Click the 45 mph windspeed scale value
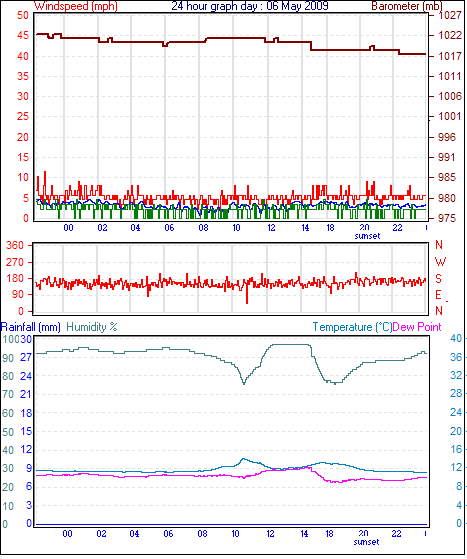The image size is (467, 559). pyautogui.click(x=22, y=35)
